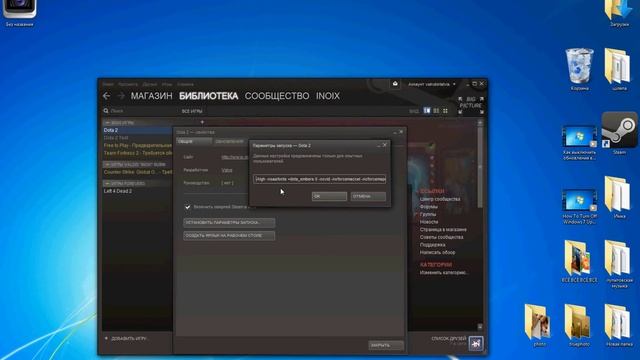The width and height of the screenshot is (640, 360).
Task: Open the СООБЩЕСТВО (Community) section
Action: tap(277, 96)
